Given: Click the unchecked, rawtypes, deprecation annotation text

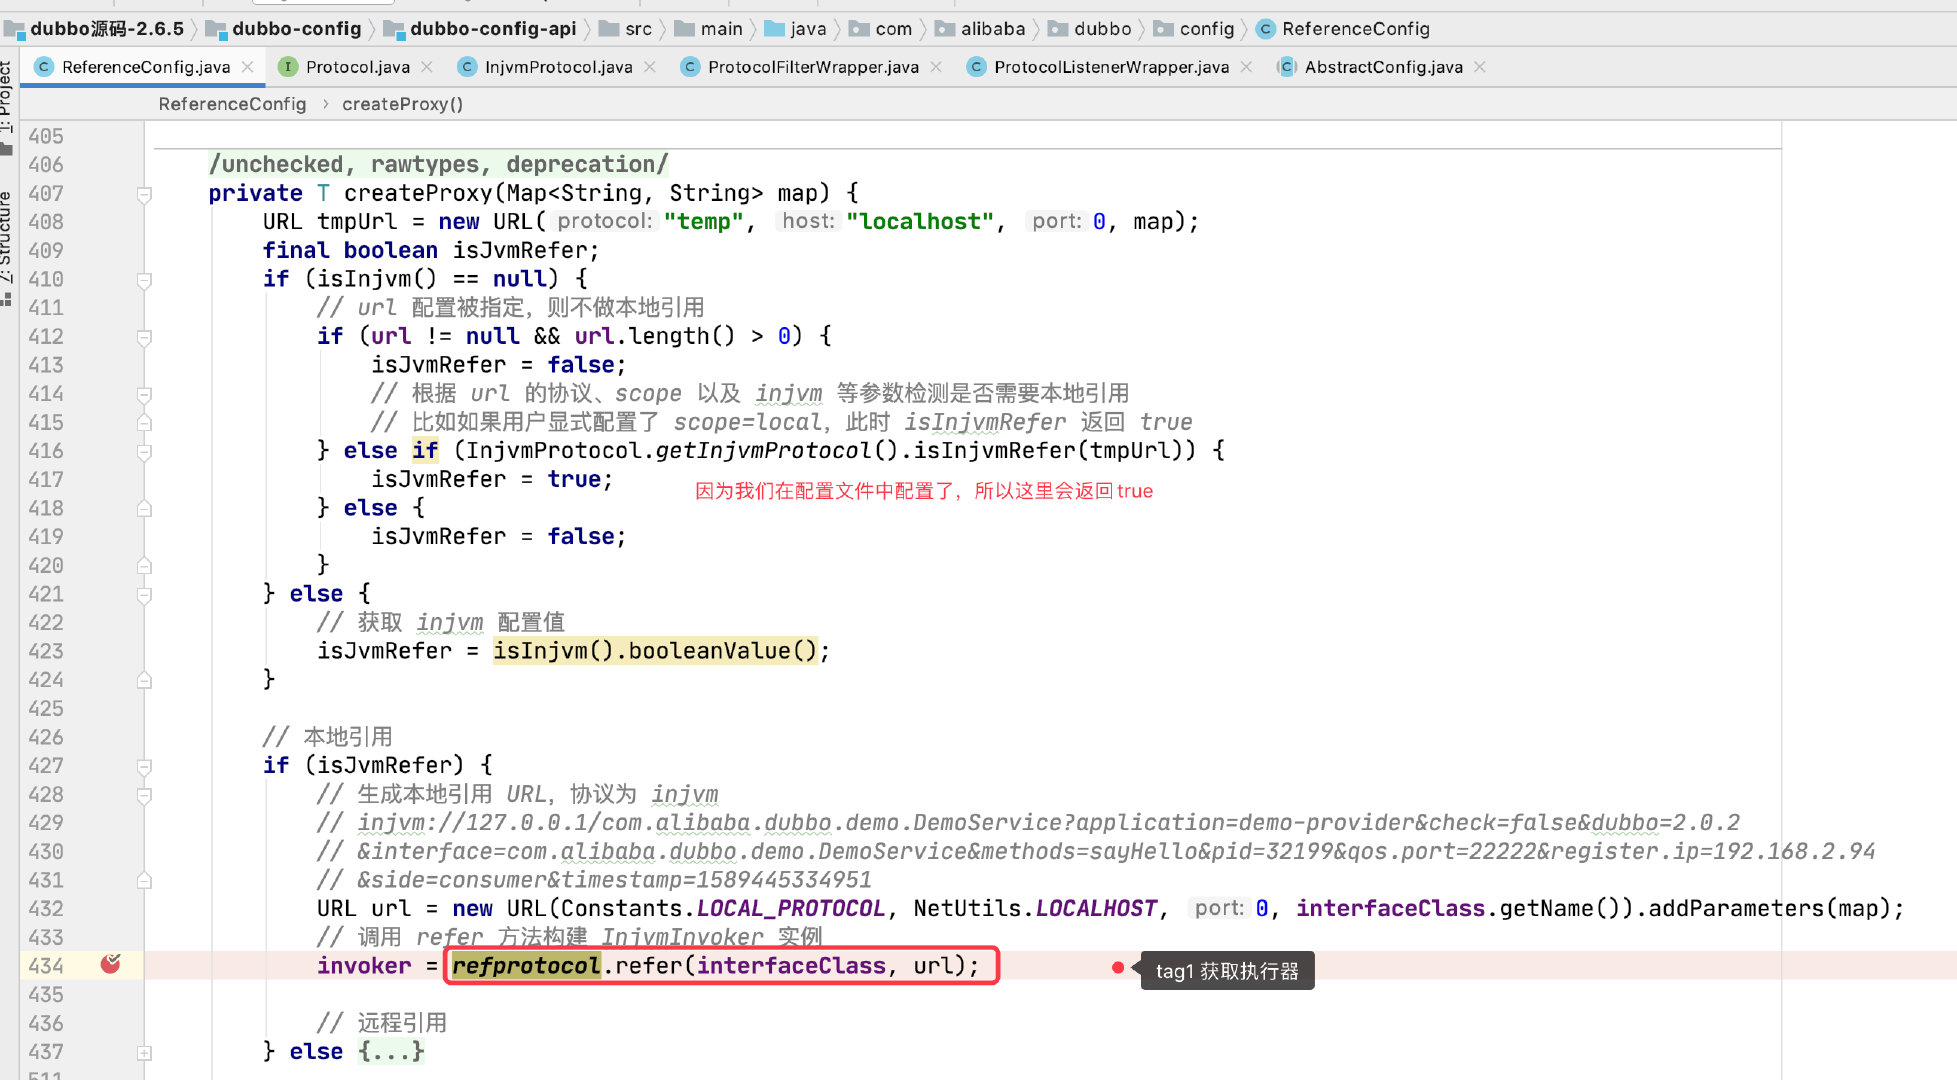Looking at the screenshot, I should click(438, 164).
